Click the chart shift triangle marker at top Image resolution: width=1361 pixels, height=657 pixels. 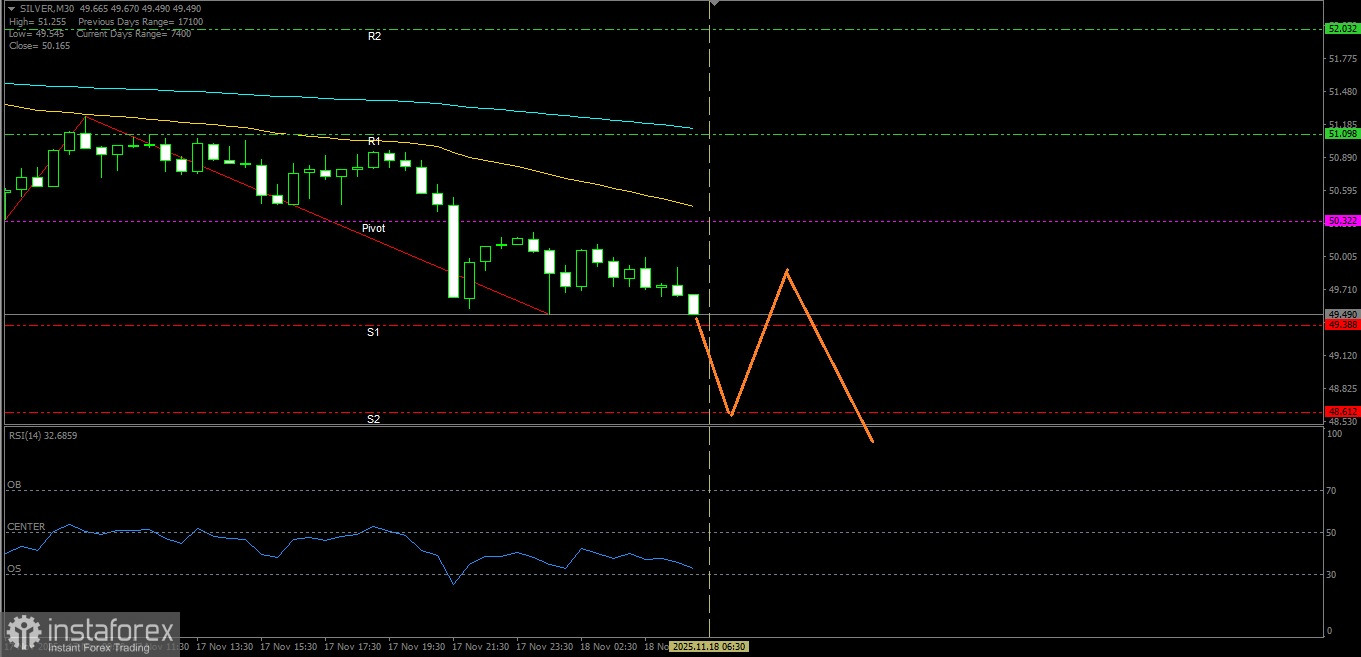point(714,4)
